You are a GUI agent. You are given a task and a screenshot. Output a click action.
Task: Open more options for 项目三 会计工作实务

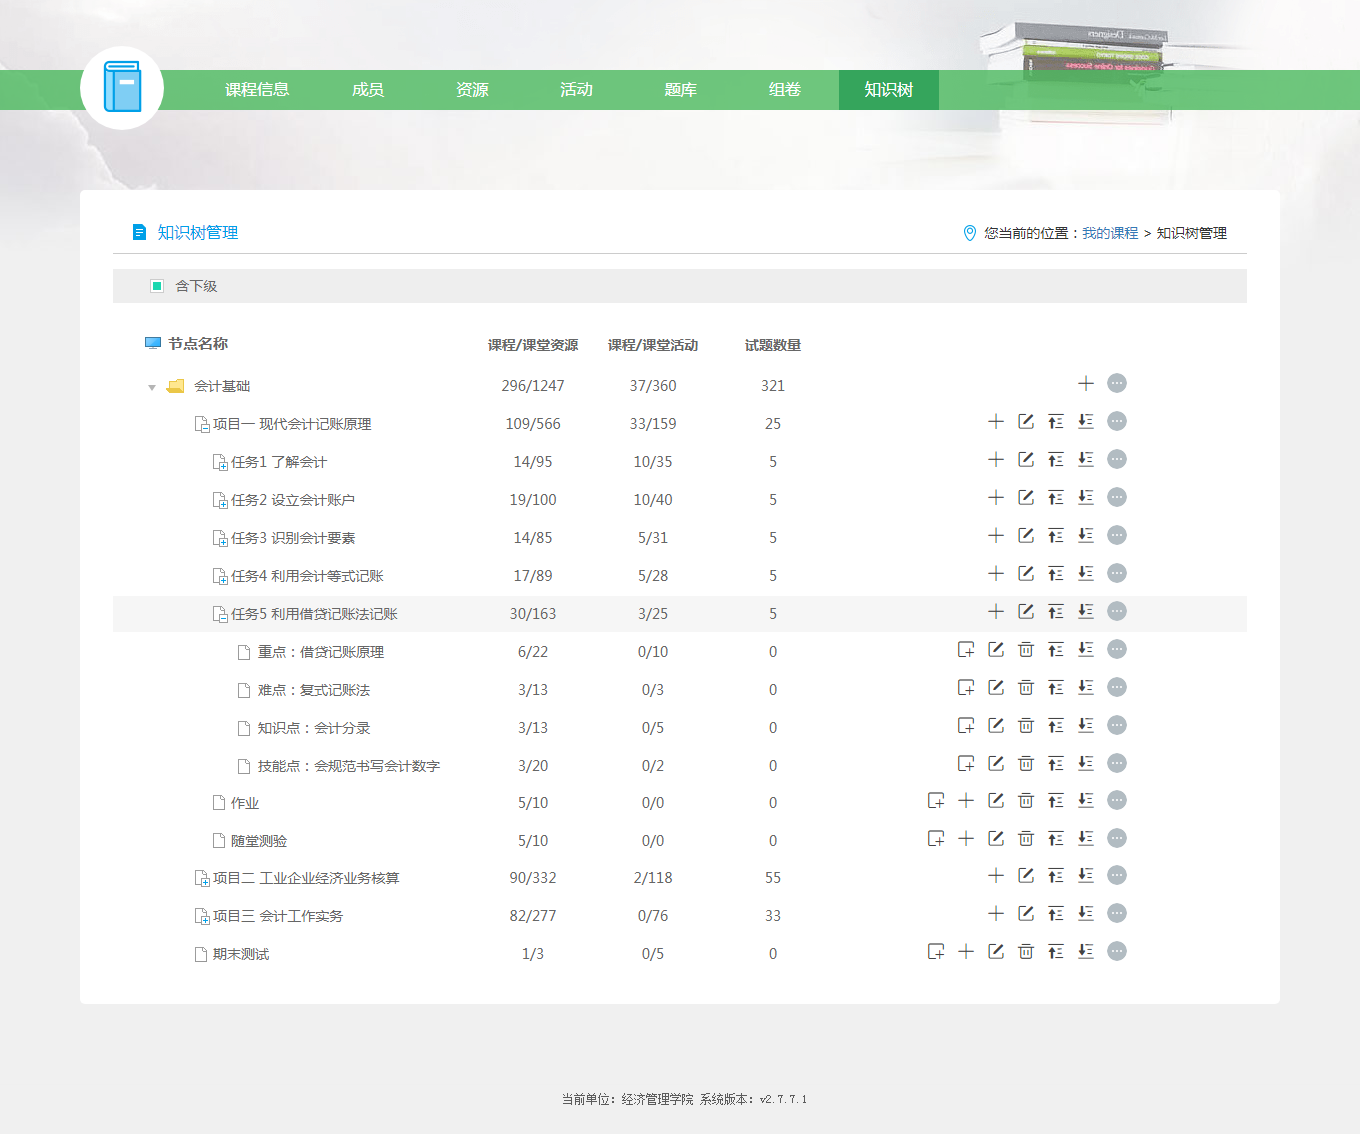(1117, 913)
